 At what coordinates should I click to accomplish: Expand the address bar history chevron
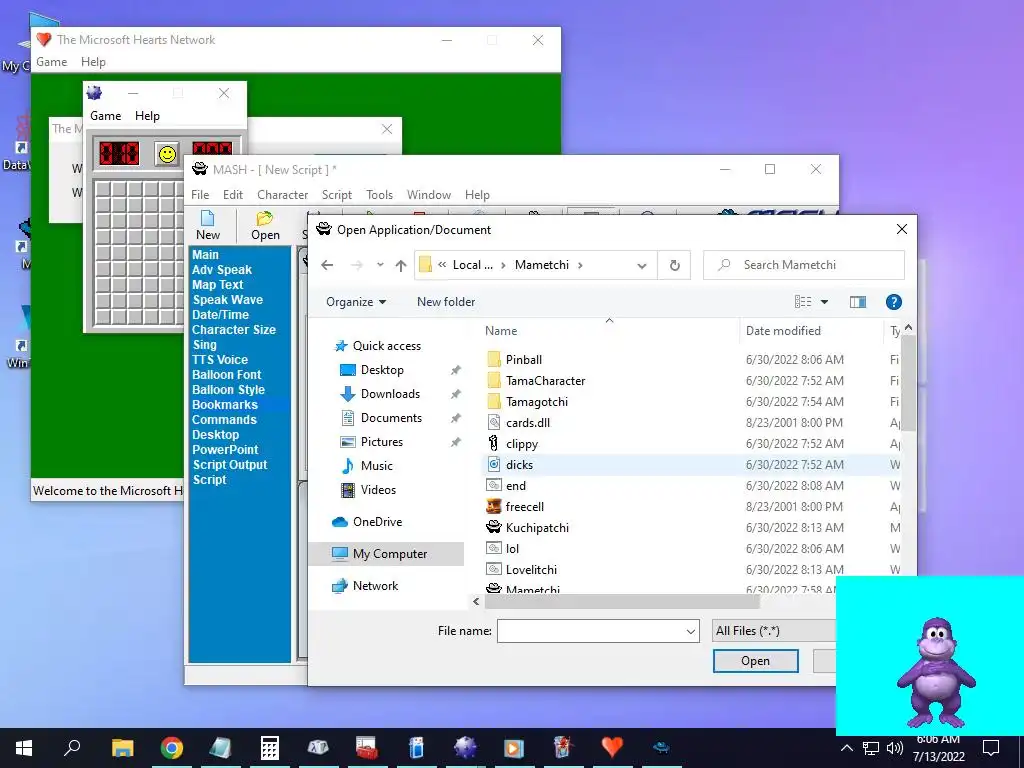click(x=642, y=266)
